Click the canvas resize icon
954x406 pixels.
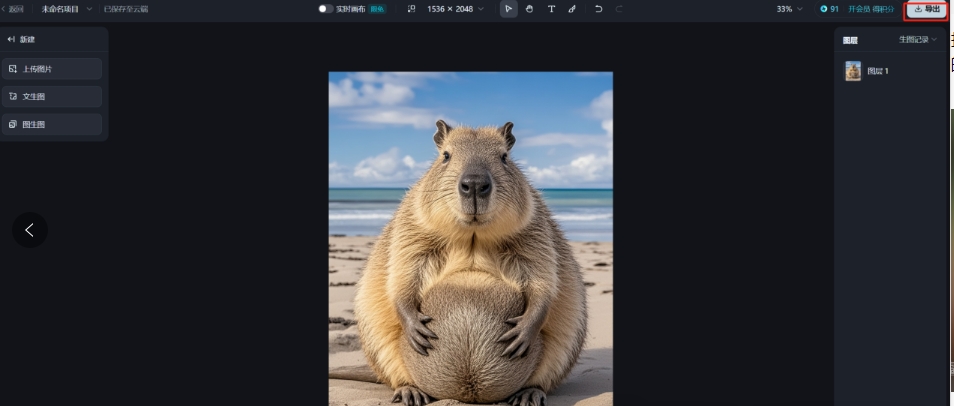click(411, 9)
